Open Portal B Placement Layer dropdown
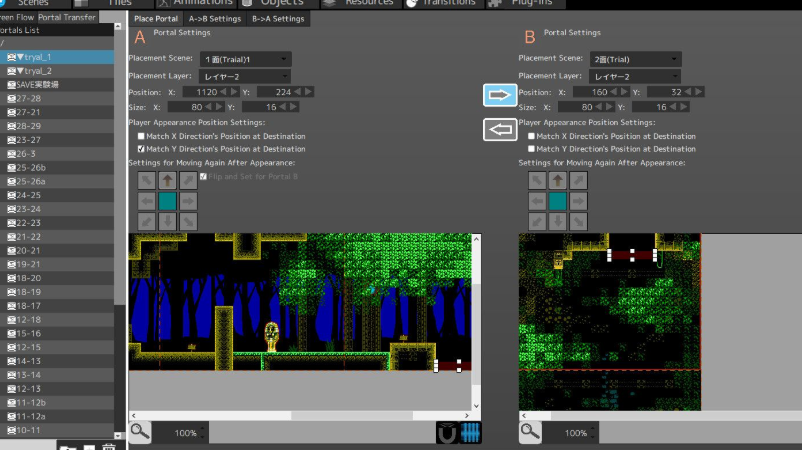This screenshot has width=802, height=450. 635,77
